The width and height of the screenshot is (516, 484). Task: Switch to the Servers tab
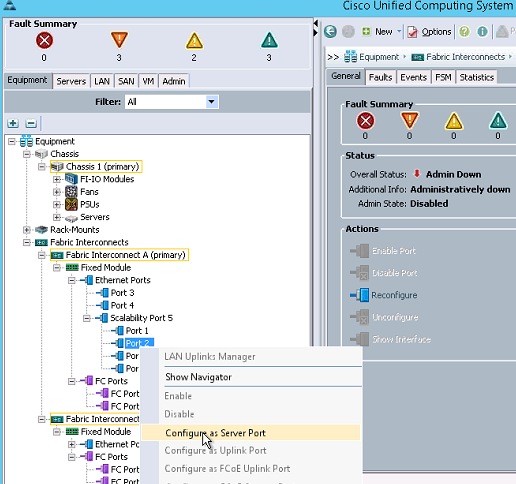coord(71,81)
